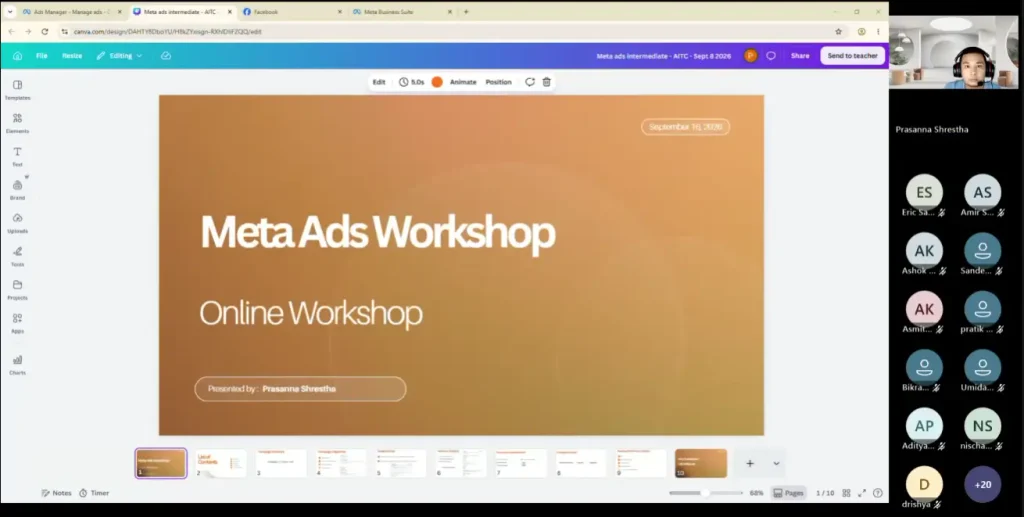
Task: Select page 5 thumbnail
Action: (401, 463)
